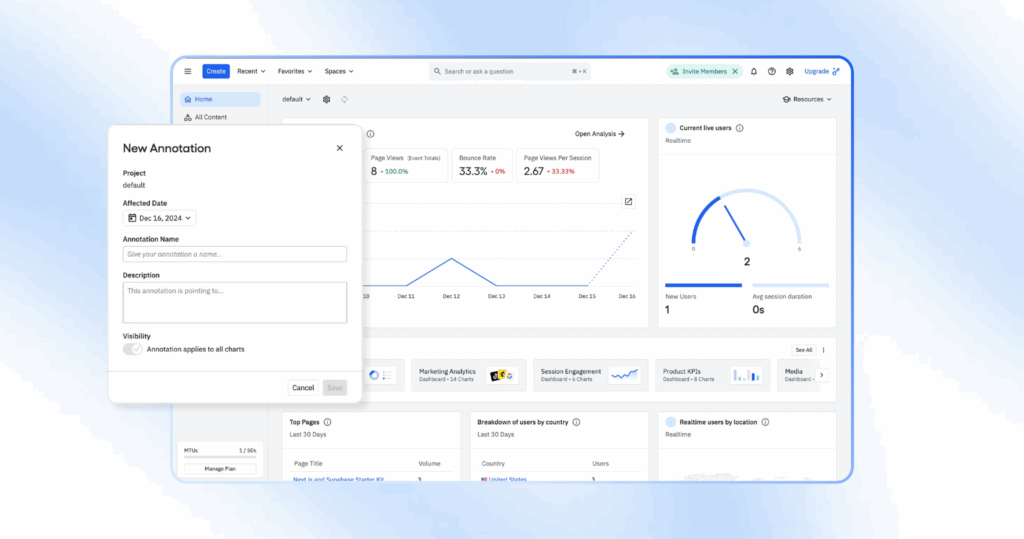Select Home in the sidebar
The width and height of the screenshot is (1024, 539).
pos(220,99)
